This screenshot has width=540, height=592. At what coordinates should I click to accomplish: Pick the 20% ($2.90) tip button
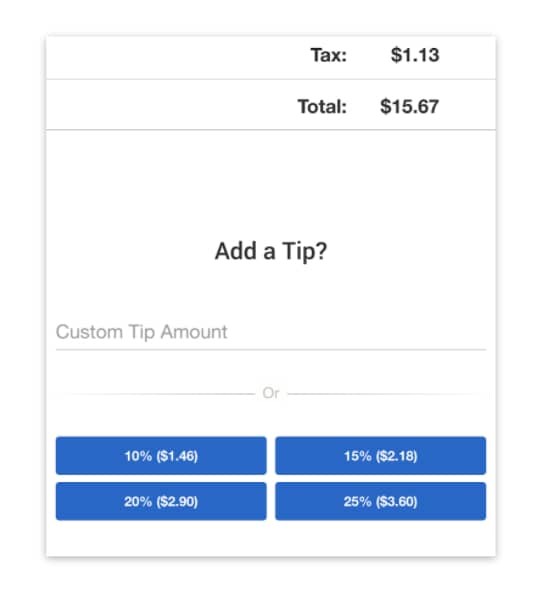click(161, 501)
